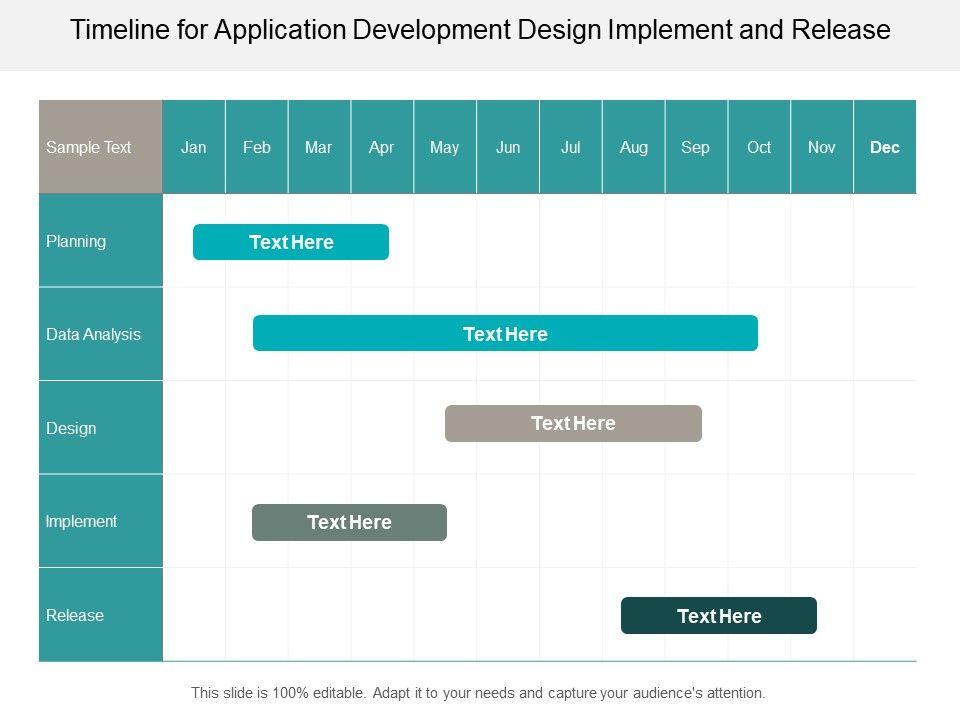Viewport: 960px width, 720px height.
Task: Click the Planning row teal timeline bar
Action: coord(290,242)
